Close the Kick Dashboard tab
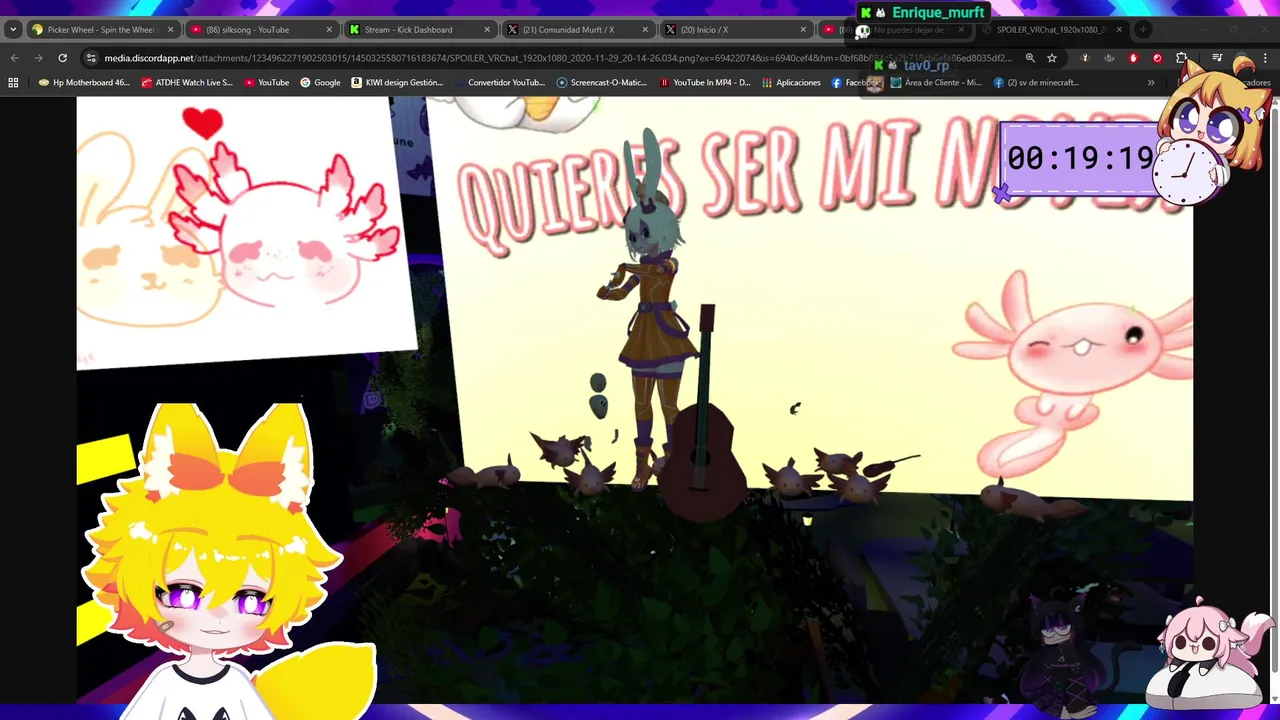The width and height of the screenshot is (1280, 720). (487, 30)
